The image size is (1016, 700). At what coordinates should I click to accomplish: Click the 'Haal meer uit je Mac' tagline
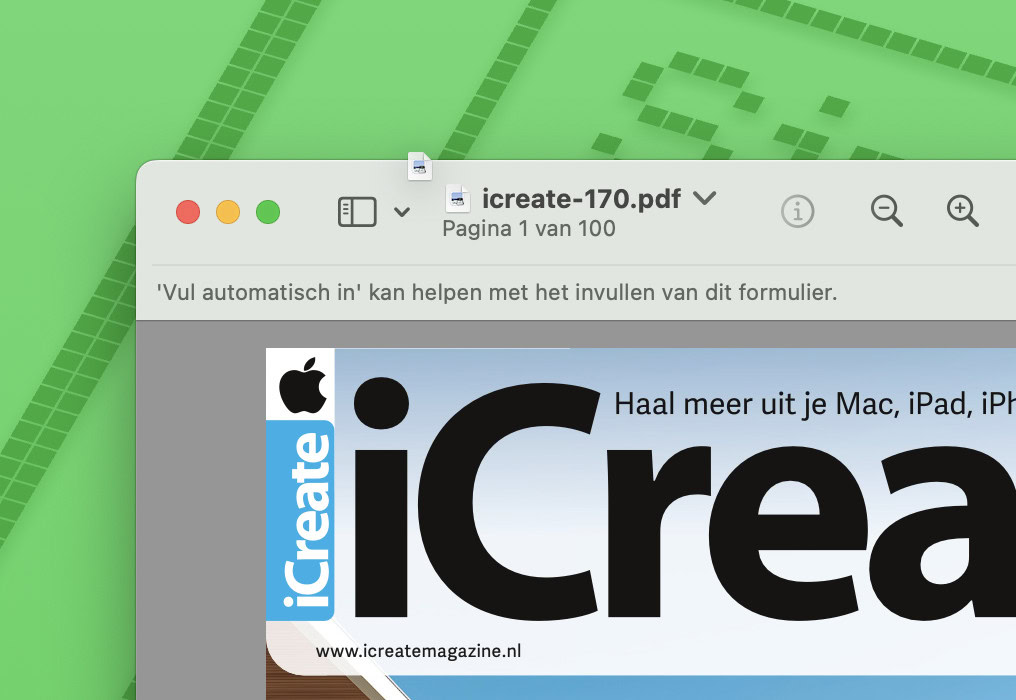click(x=814, y=404)
